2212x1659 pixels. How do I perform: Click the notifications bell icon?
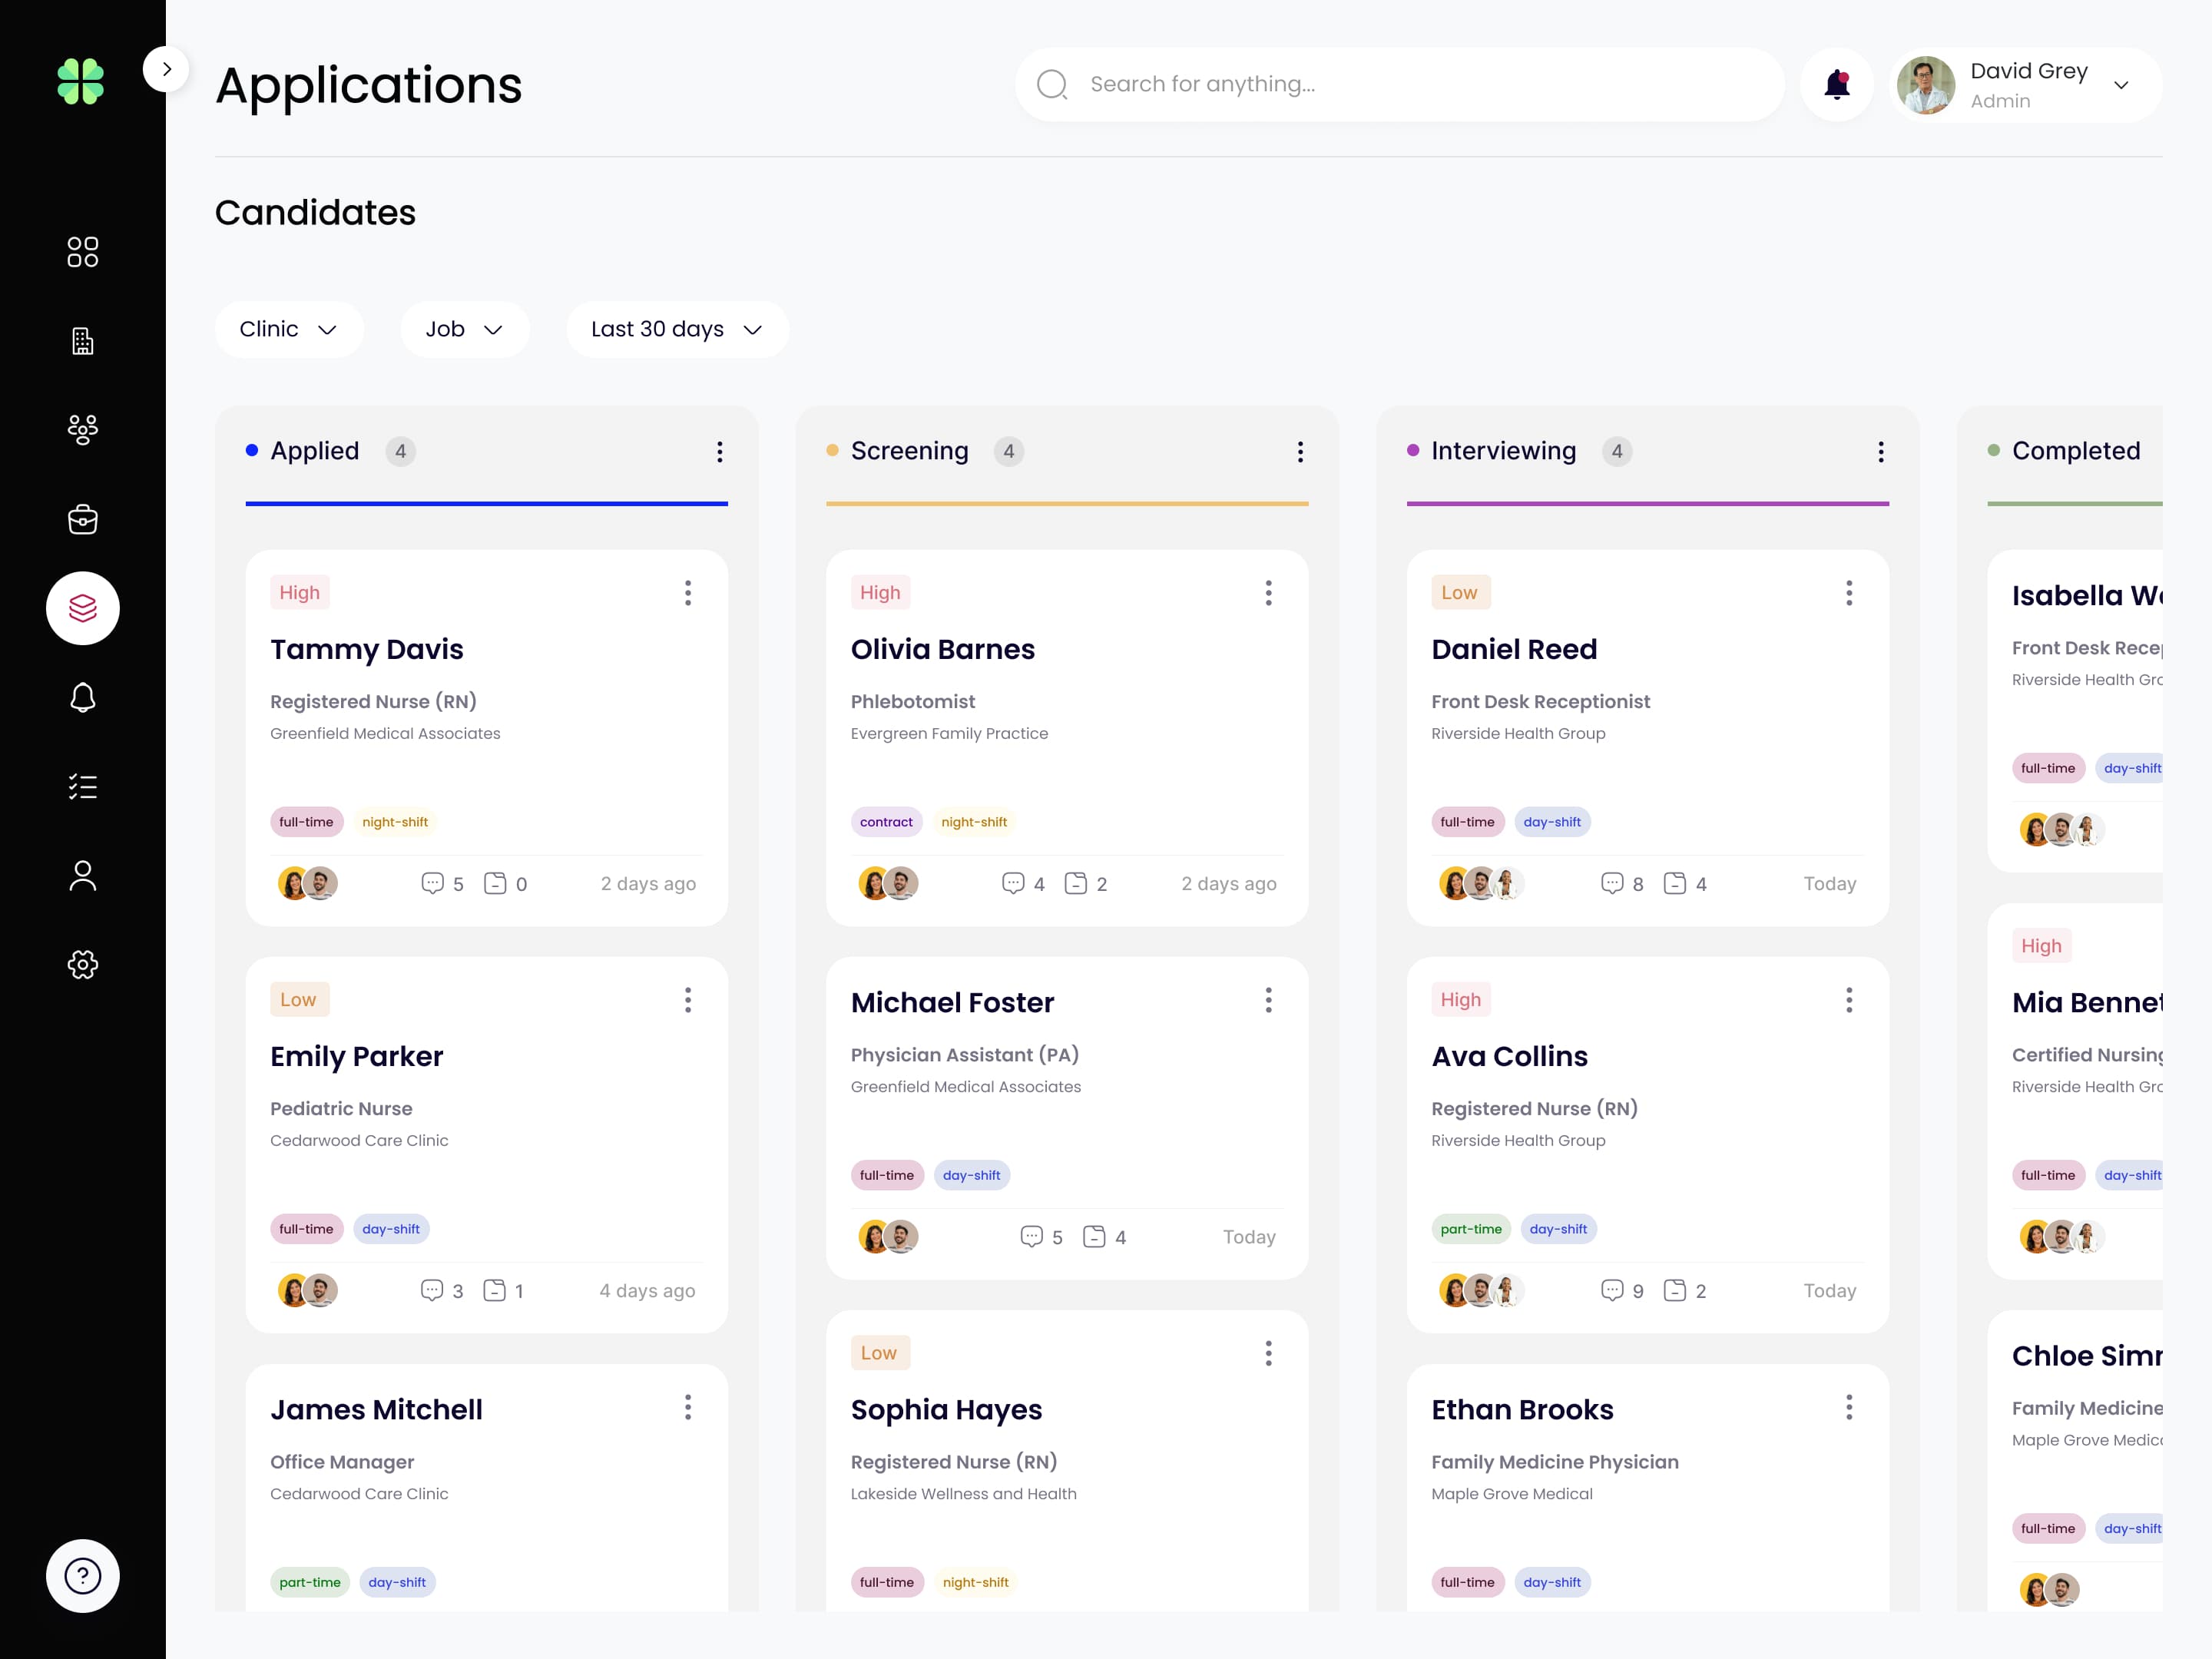click(x=1836, y=84)
